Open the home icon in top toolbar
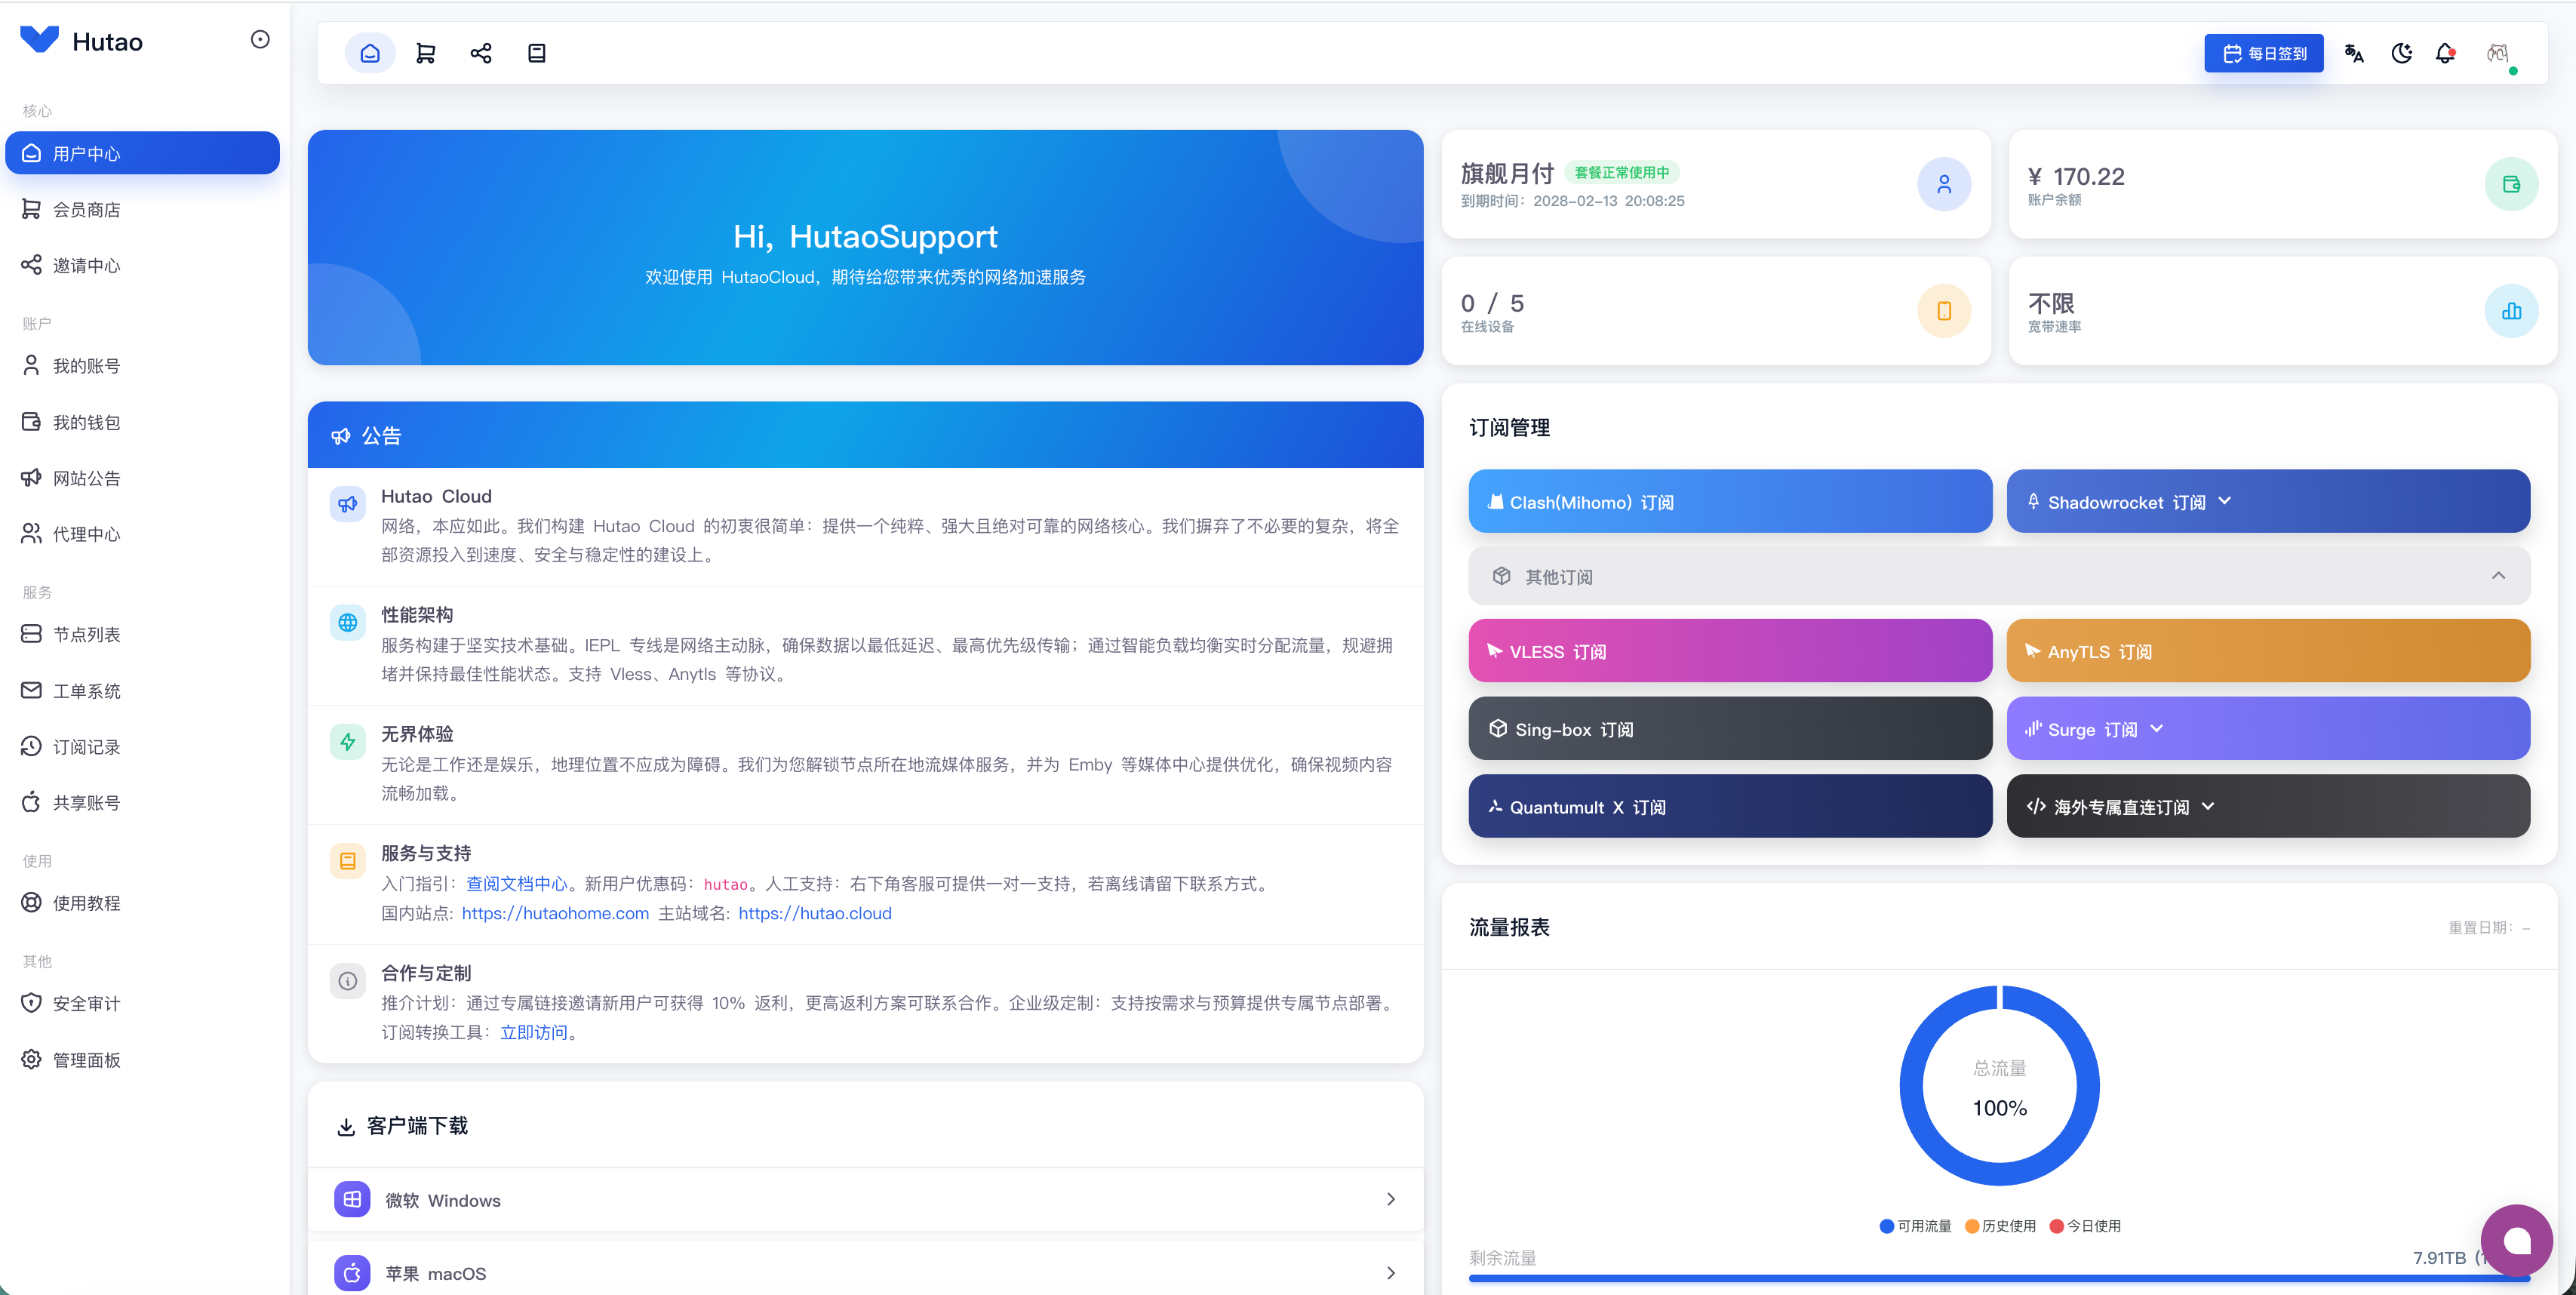The height and width of the screenshot is (1295, 2576). (370, 53)
